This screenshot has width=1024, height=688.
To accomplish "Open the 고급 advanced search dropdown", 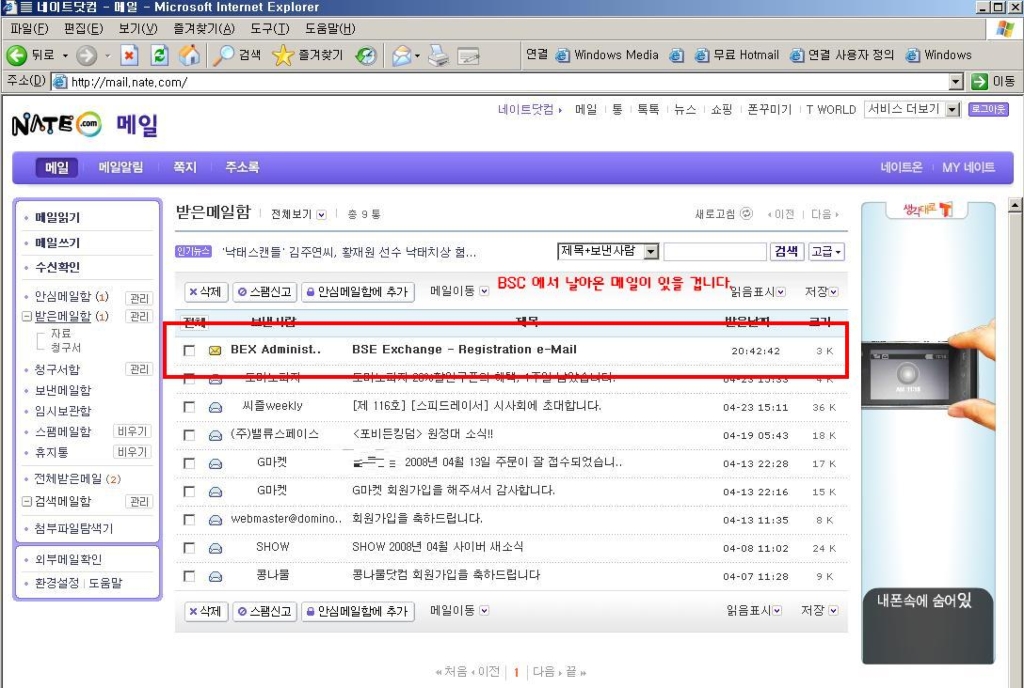I will (x=826, y=251).
